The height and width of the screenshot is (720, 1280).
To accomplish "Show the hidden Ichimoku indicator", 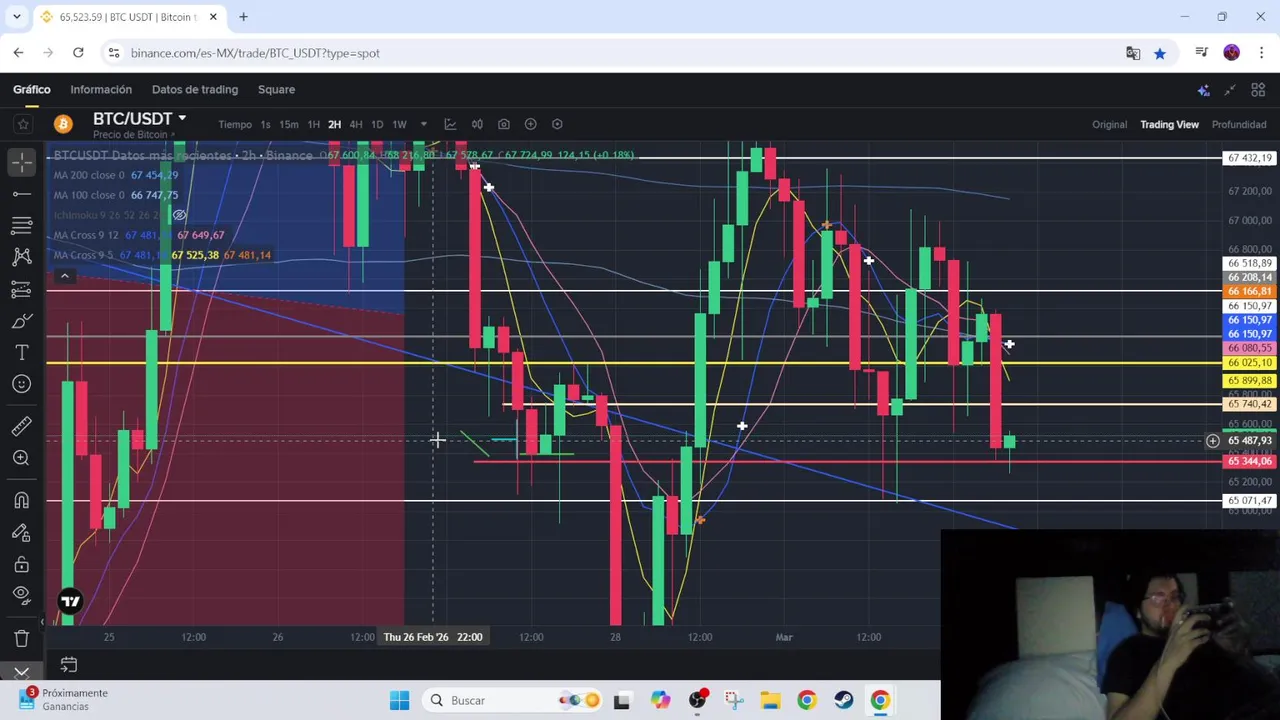I will point(179,215).
